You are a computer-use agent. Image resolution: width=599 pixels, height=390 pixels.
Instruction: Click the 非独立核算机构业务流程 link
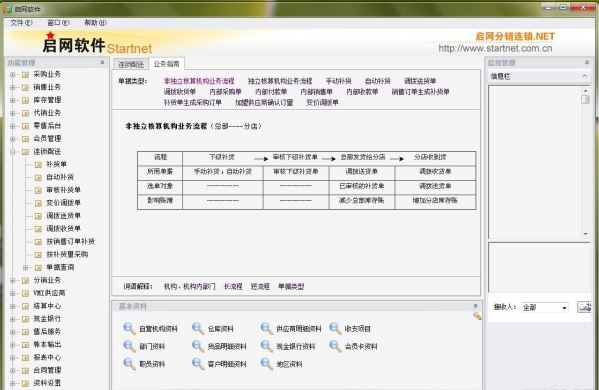tap(199, 81)
